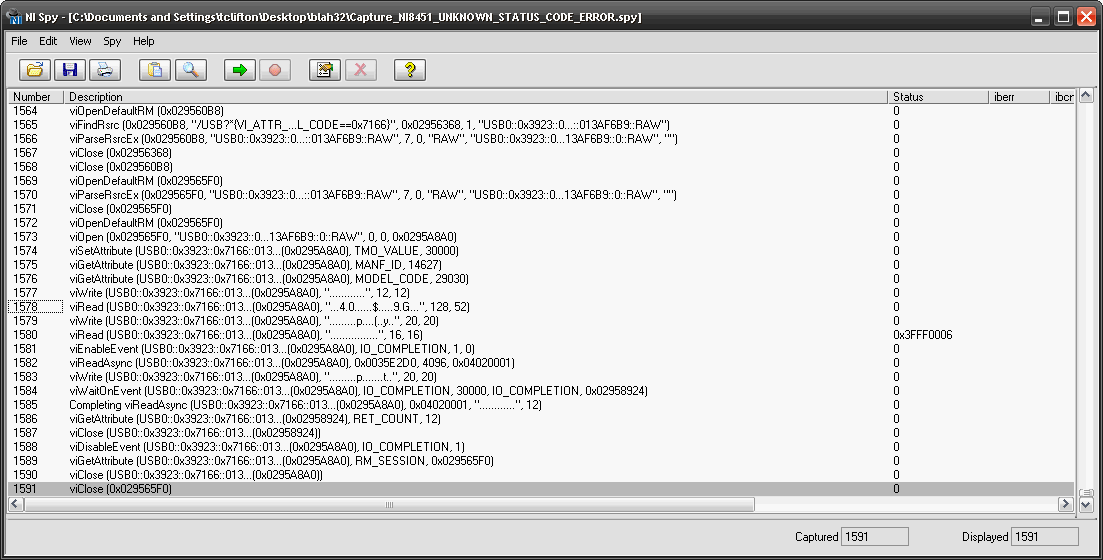This screenshot has height=560, width=1103.
Task: Click status value 0x3FFF0006
Action: [x=923, y=335]
